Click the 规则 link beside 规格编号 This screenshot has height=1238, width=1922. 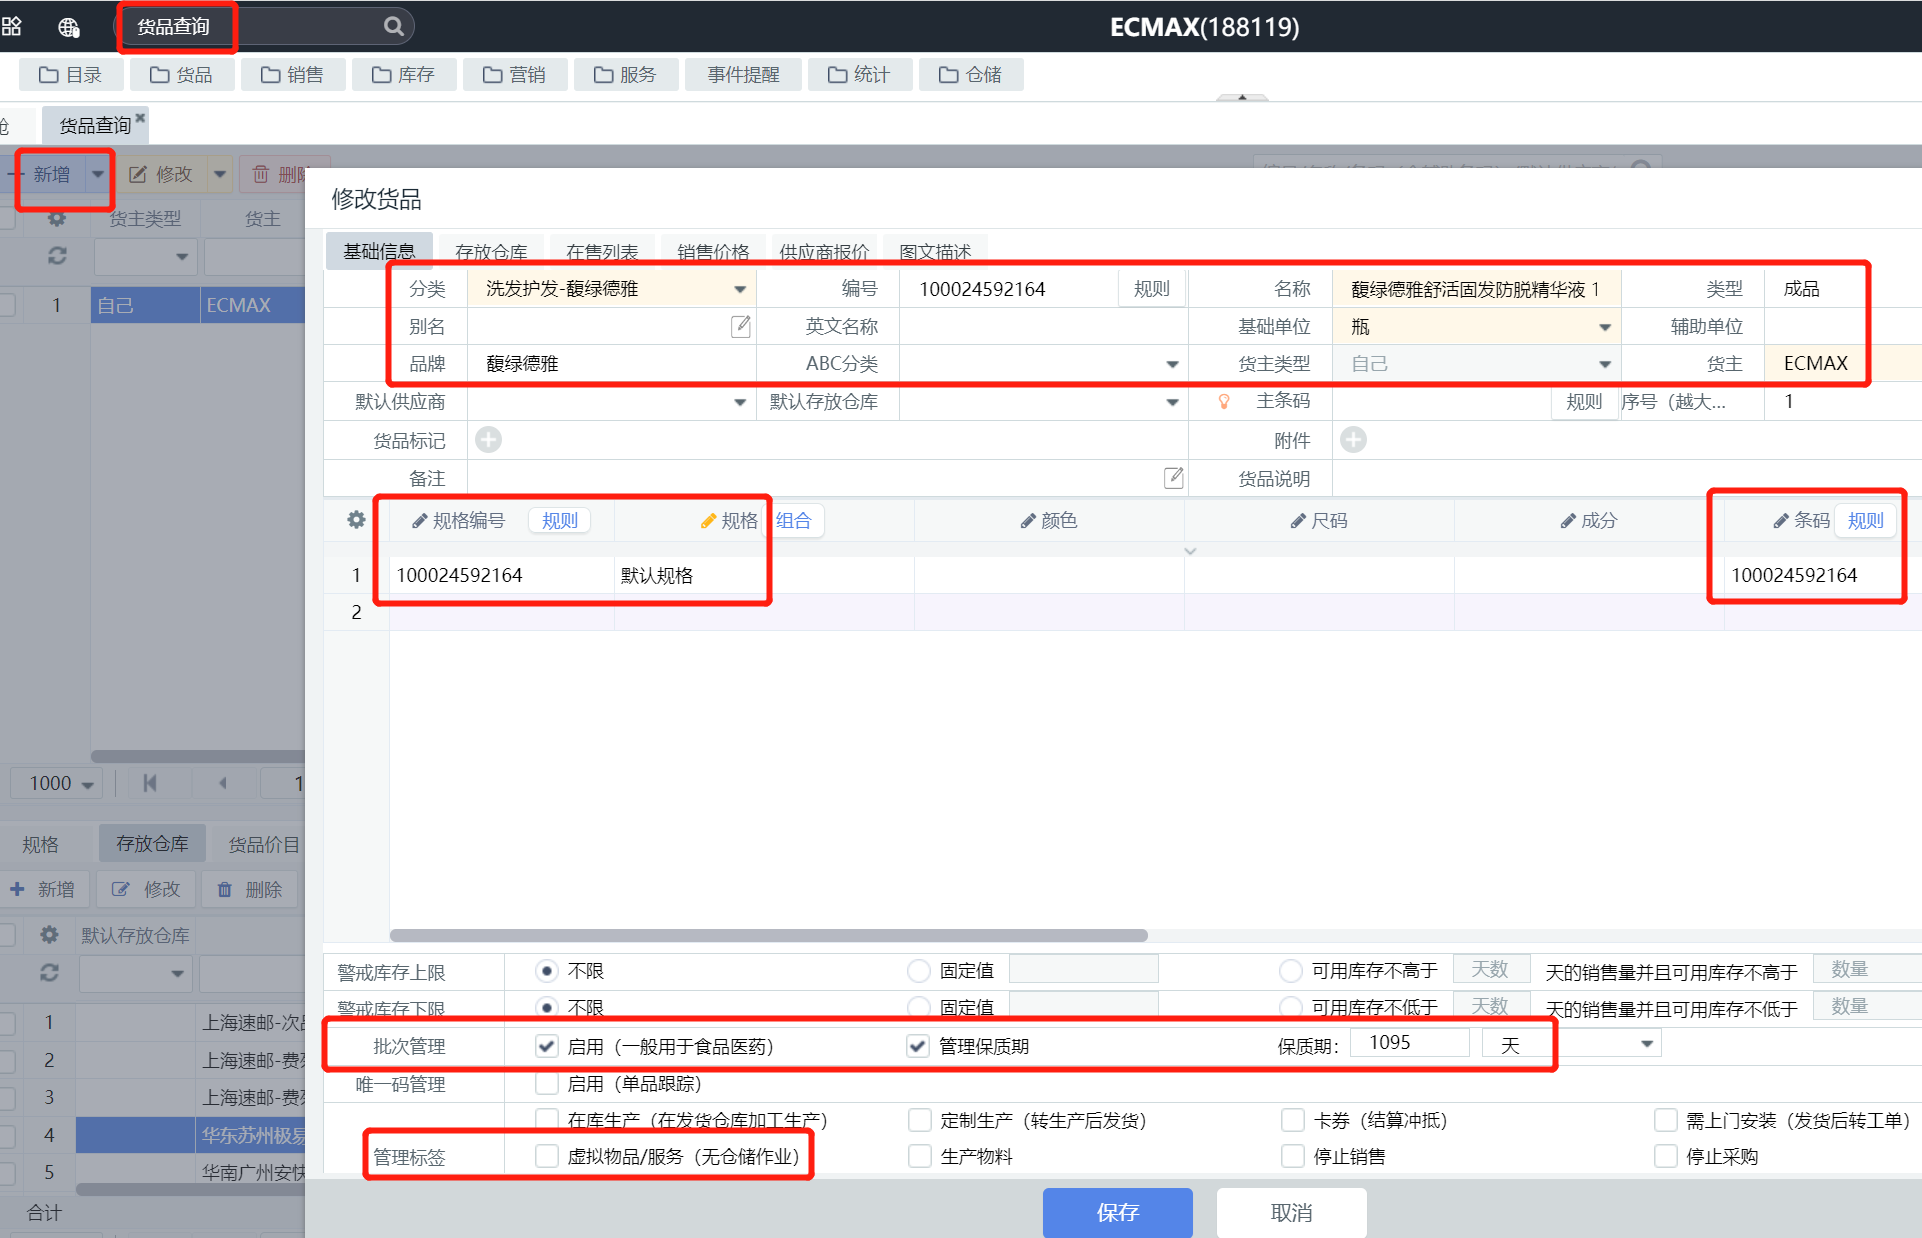pyautogui.click(x=560, y=520)
